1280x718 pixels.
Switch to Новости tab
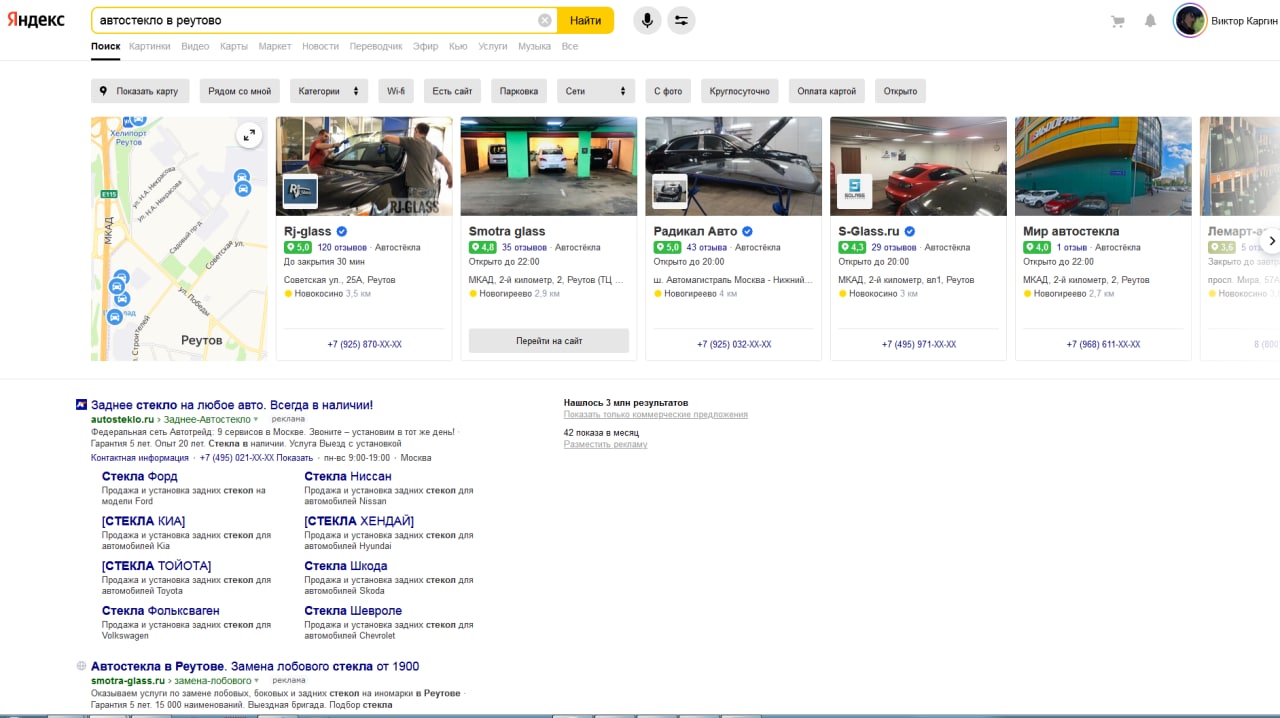point(320,46)
